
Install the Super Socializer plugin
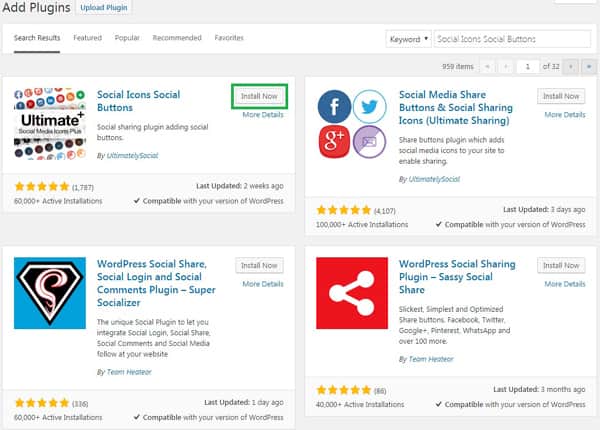tap(259, 265)
